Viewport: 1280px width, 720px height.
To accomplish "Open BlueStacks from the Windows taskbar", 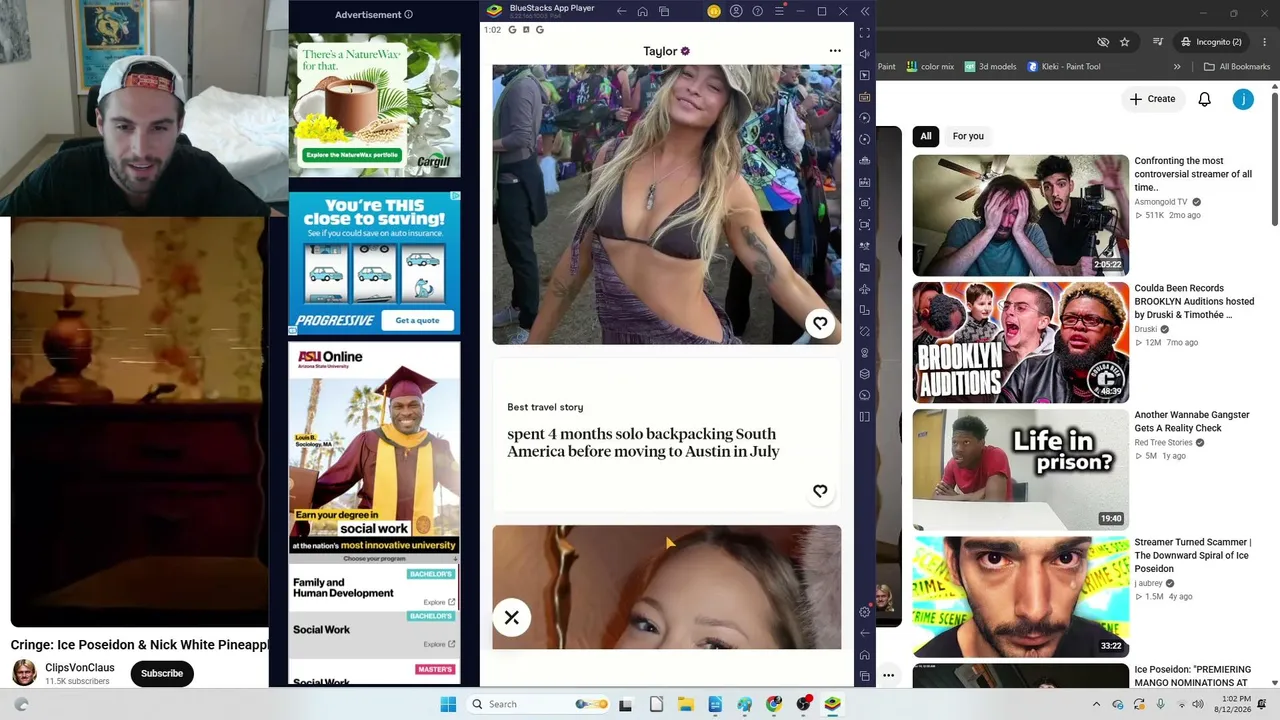I will [832, 704].
